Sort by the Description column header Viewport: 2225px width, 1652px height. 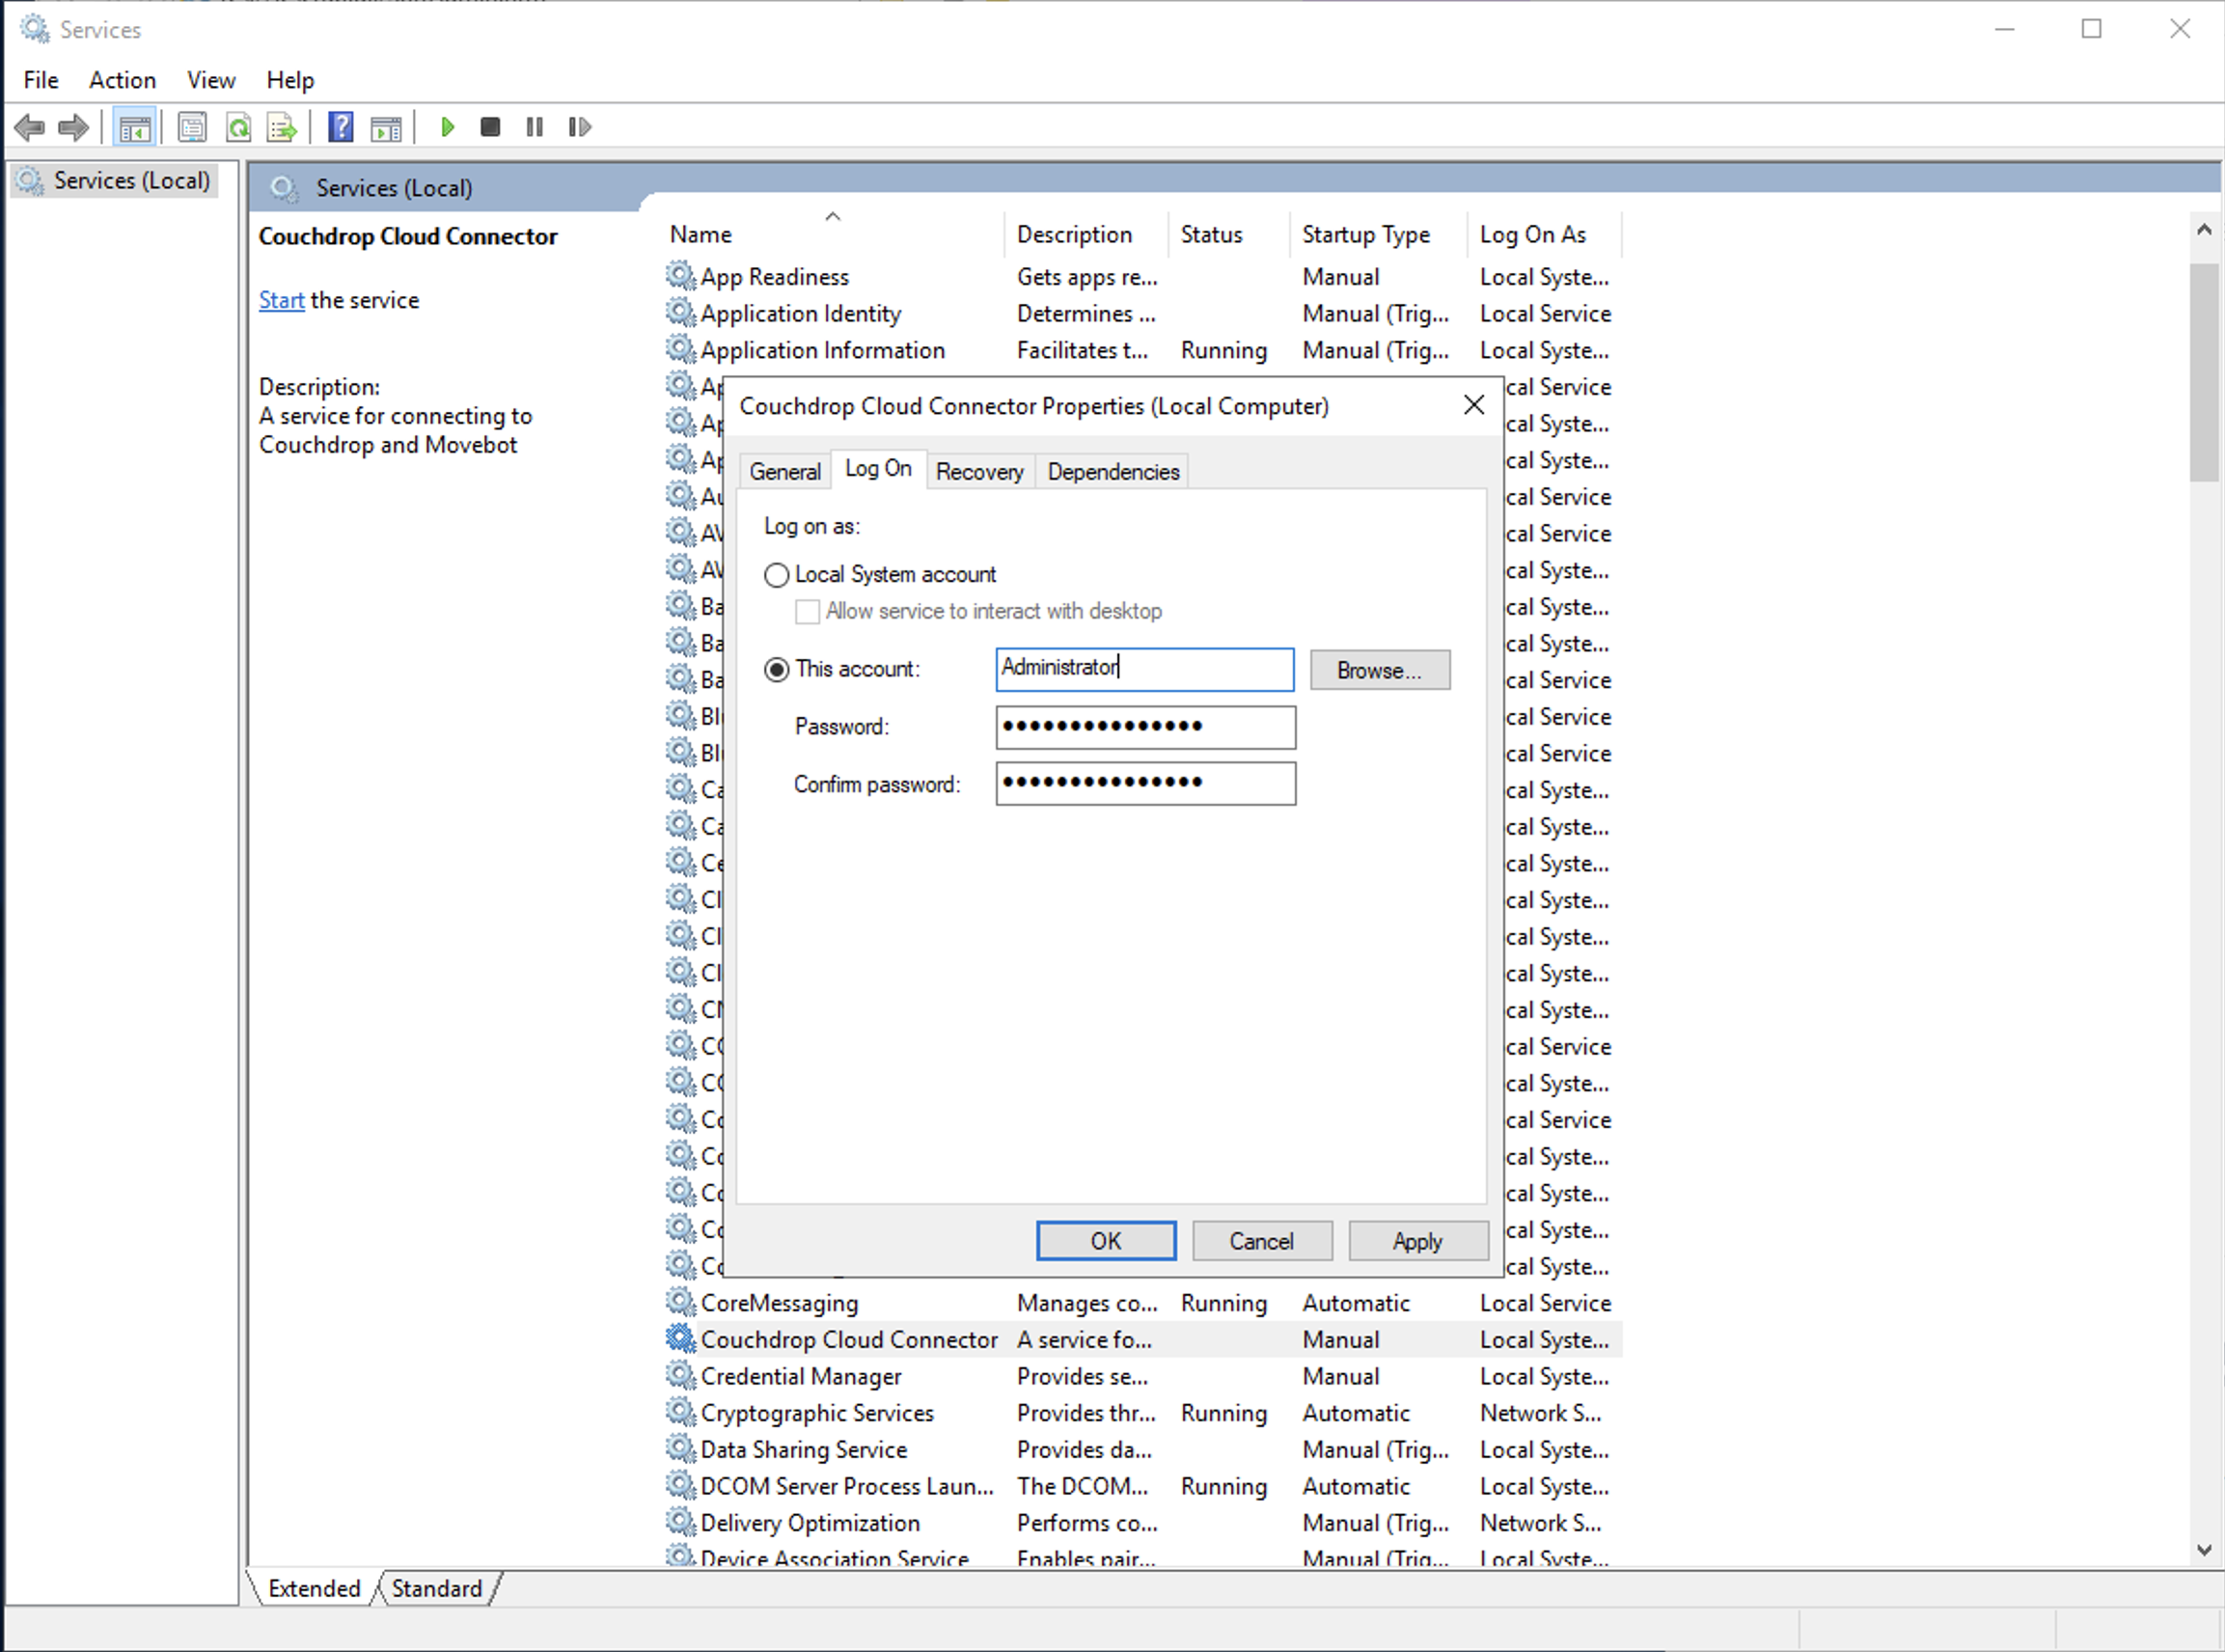(1085, 234)
